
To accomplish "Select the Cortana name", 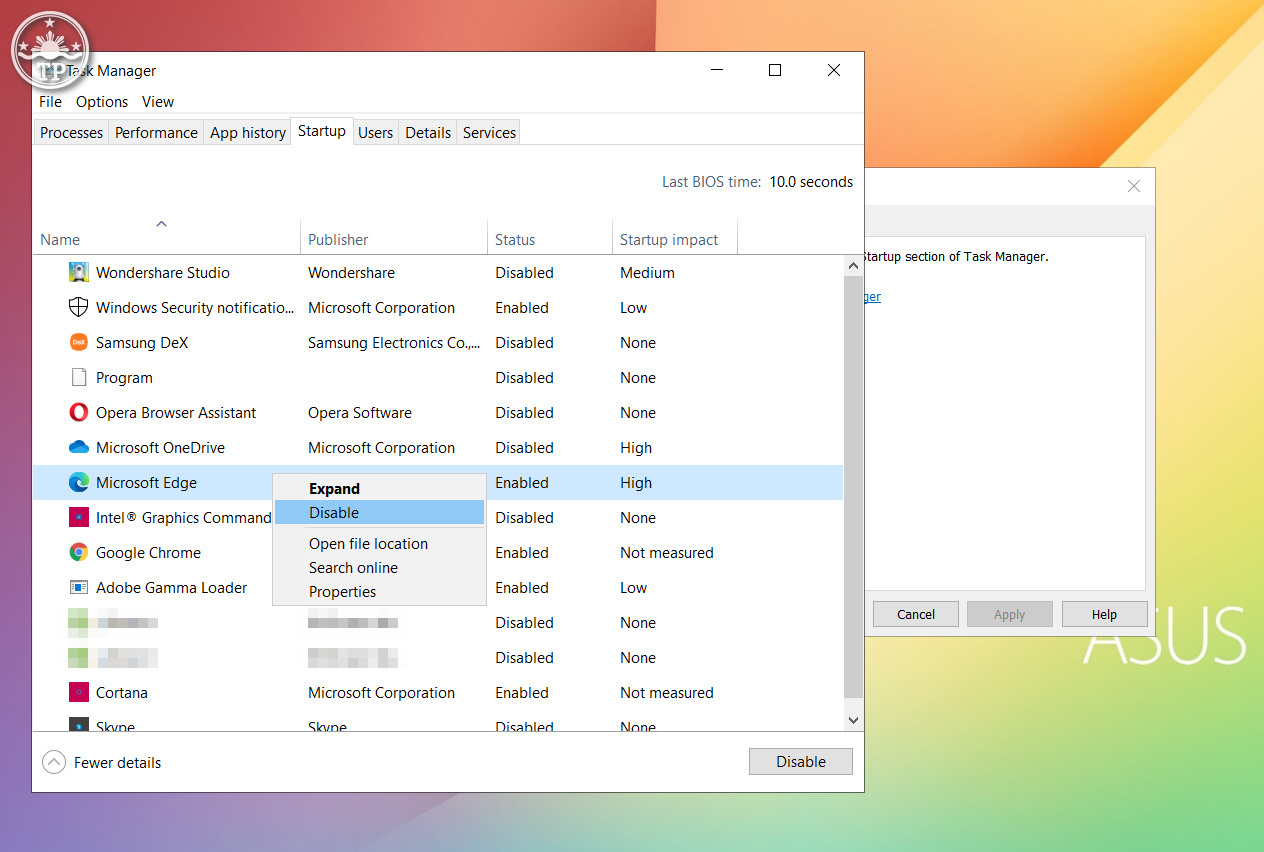I will (x=121, y=692).
